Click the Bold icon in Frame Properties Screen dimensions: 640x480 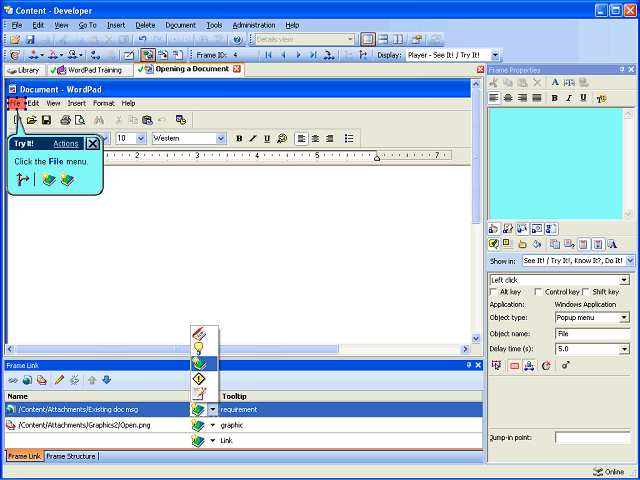(x=554, y=98)
